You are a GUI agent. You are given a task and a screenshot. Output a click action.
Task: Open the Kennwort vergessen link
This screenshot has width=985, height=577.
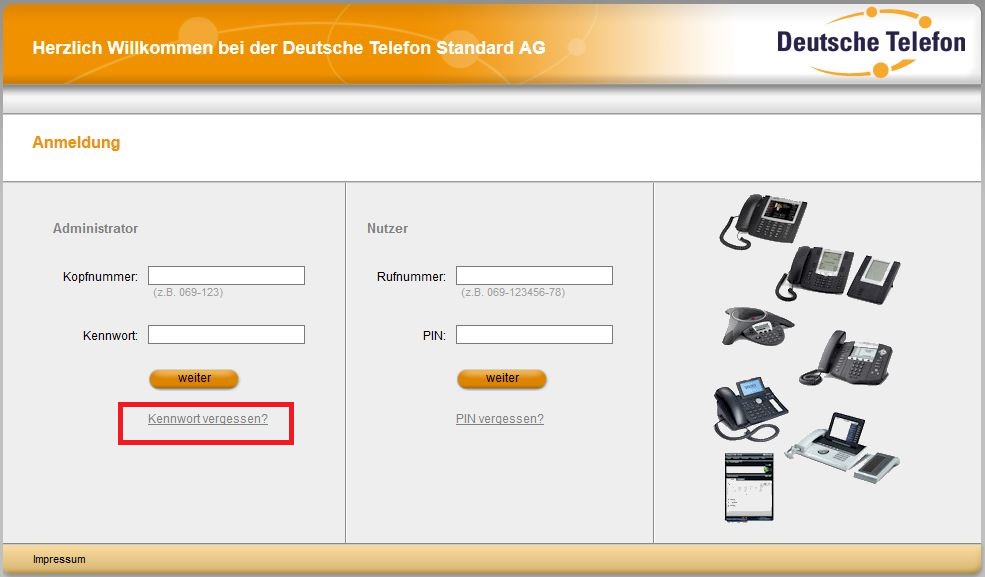click(208, 419)
